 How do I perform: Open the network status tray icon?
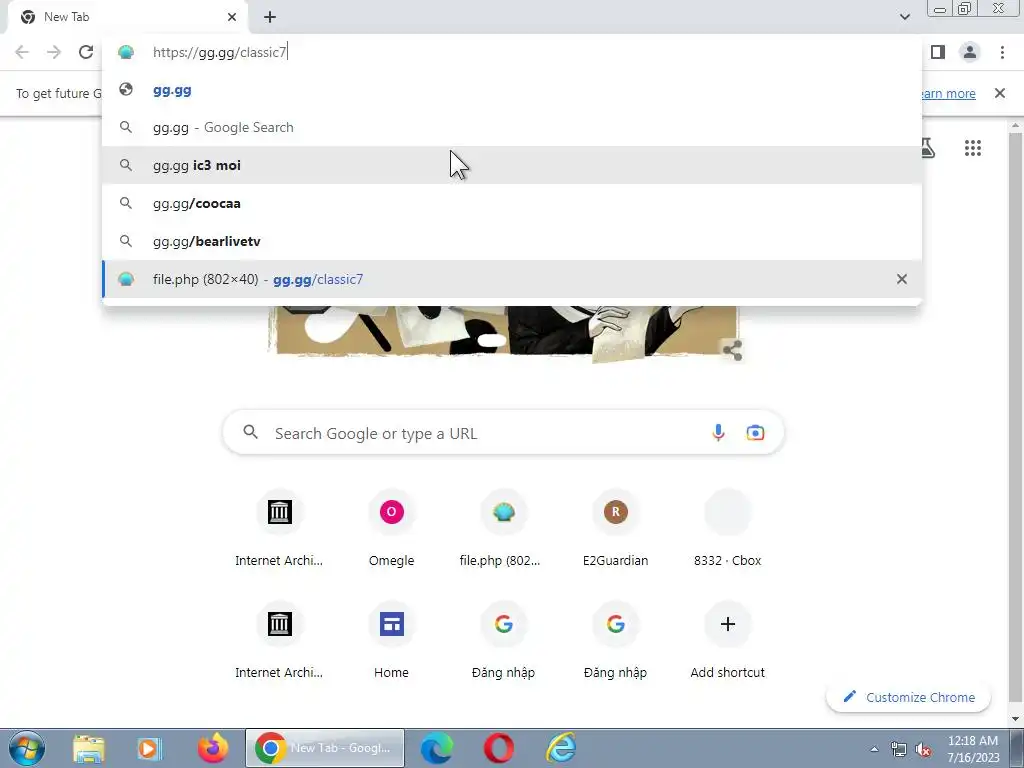(899, 749)
